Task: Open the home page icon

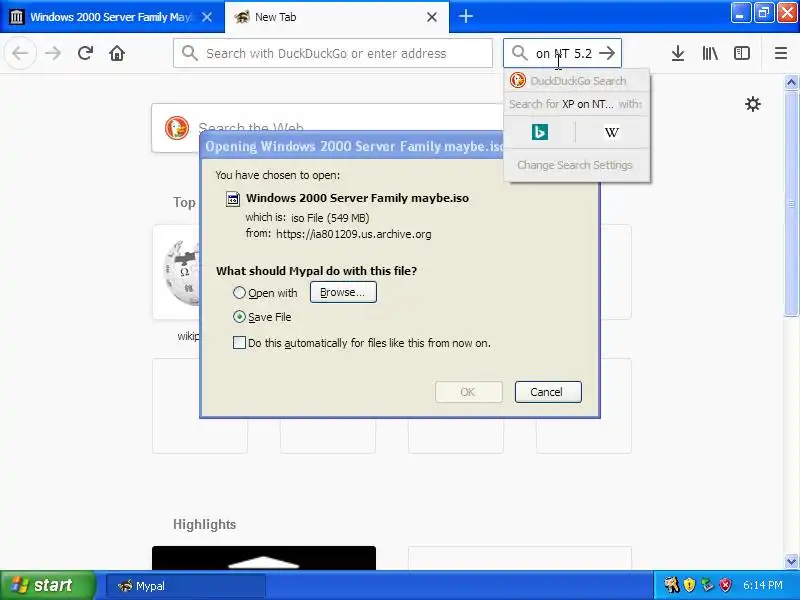Action: tap(117, 53)
